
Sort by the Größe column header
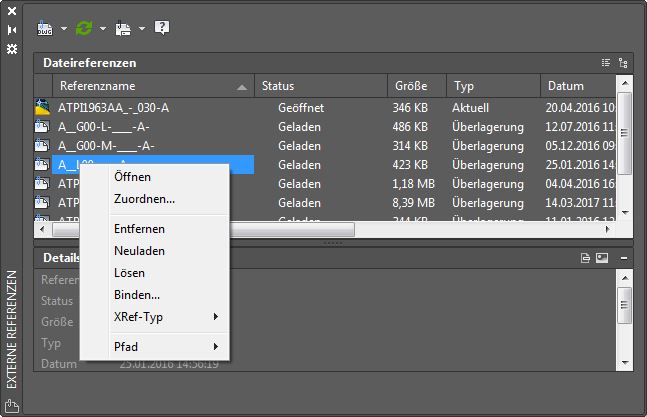click(411, 86)
